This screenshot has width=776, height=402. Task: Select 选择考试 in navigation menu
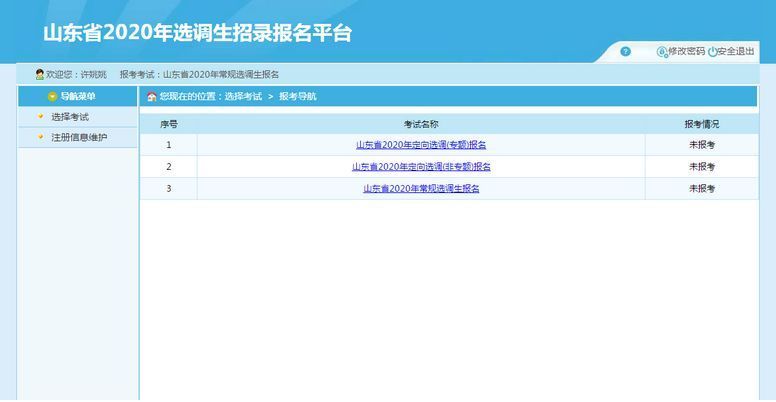pos(70,117)
